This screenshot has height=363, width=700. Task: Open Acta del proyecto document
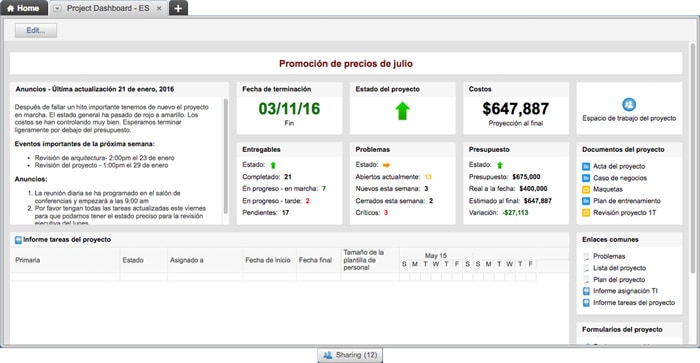coord(619,166)
